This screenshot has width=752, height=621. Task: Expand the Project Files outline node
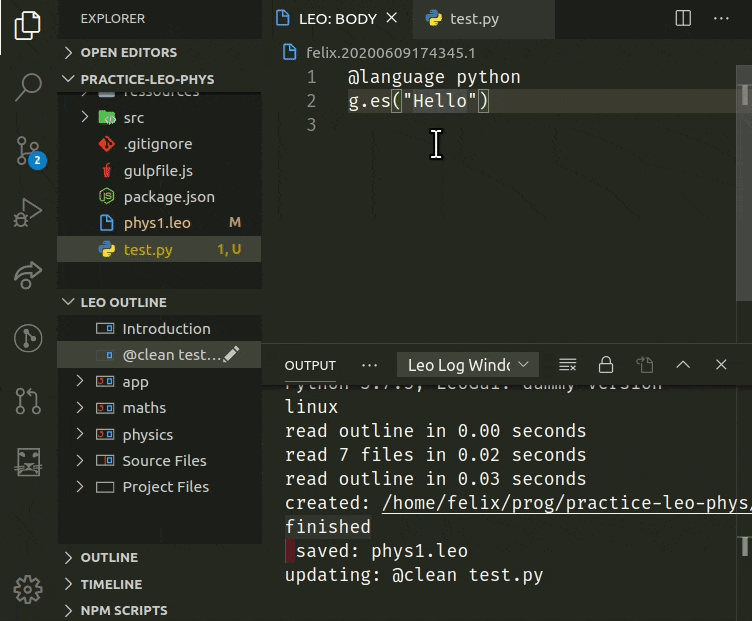(x=80, y=487)
